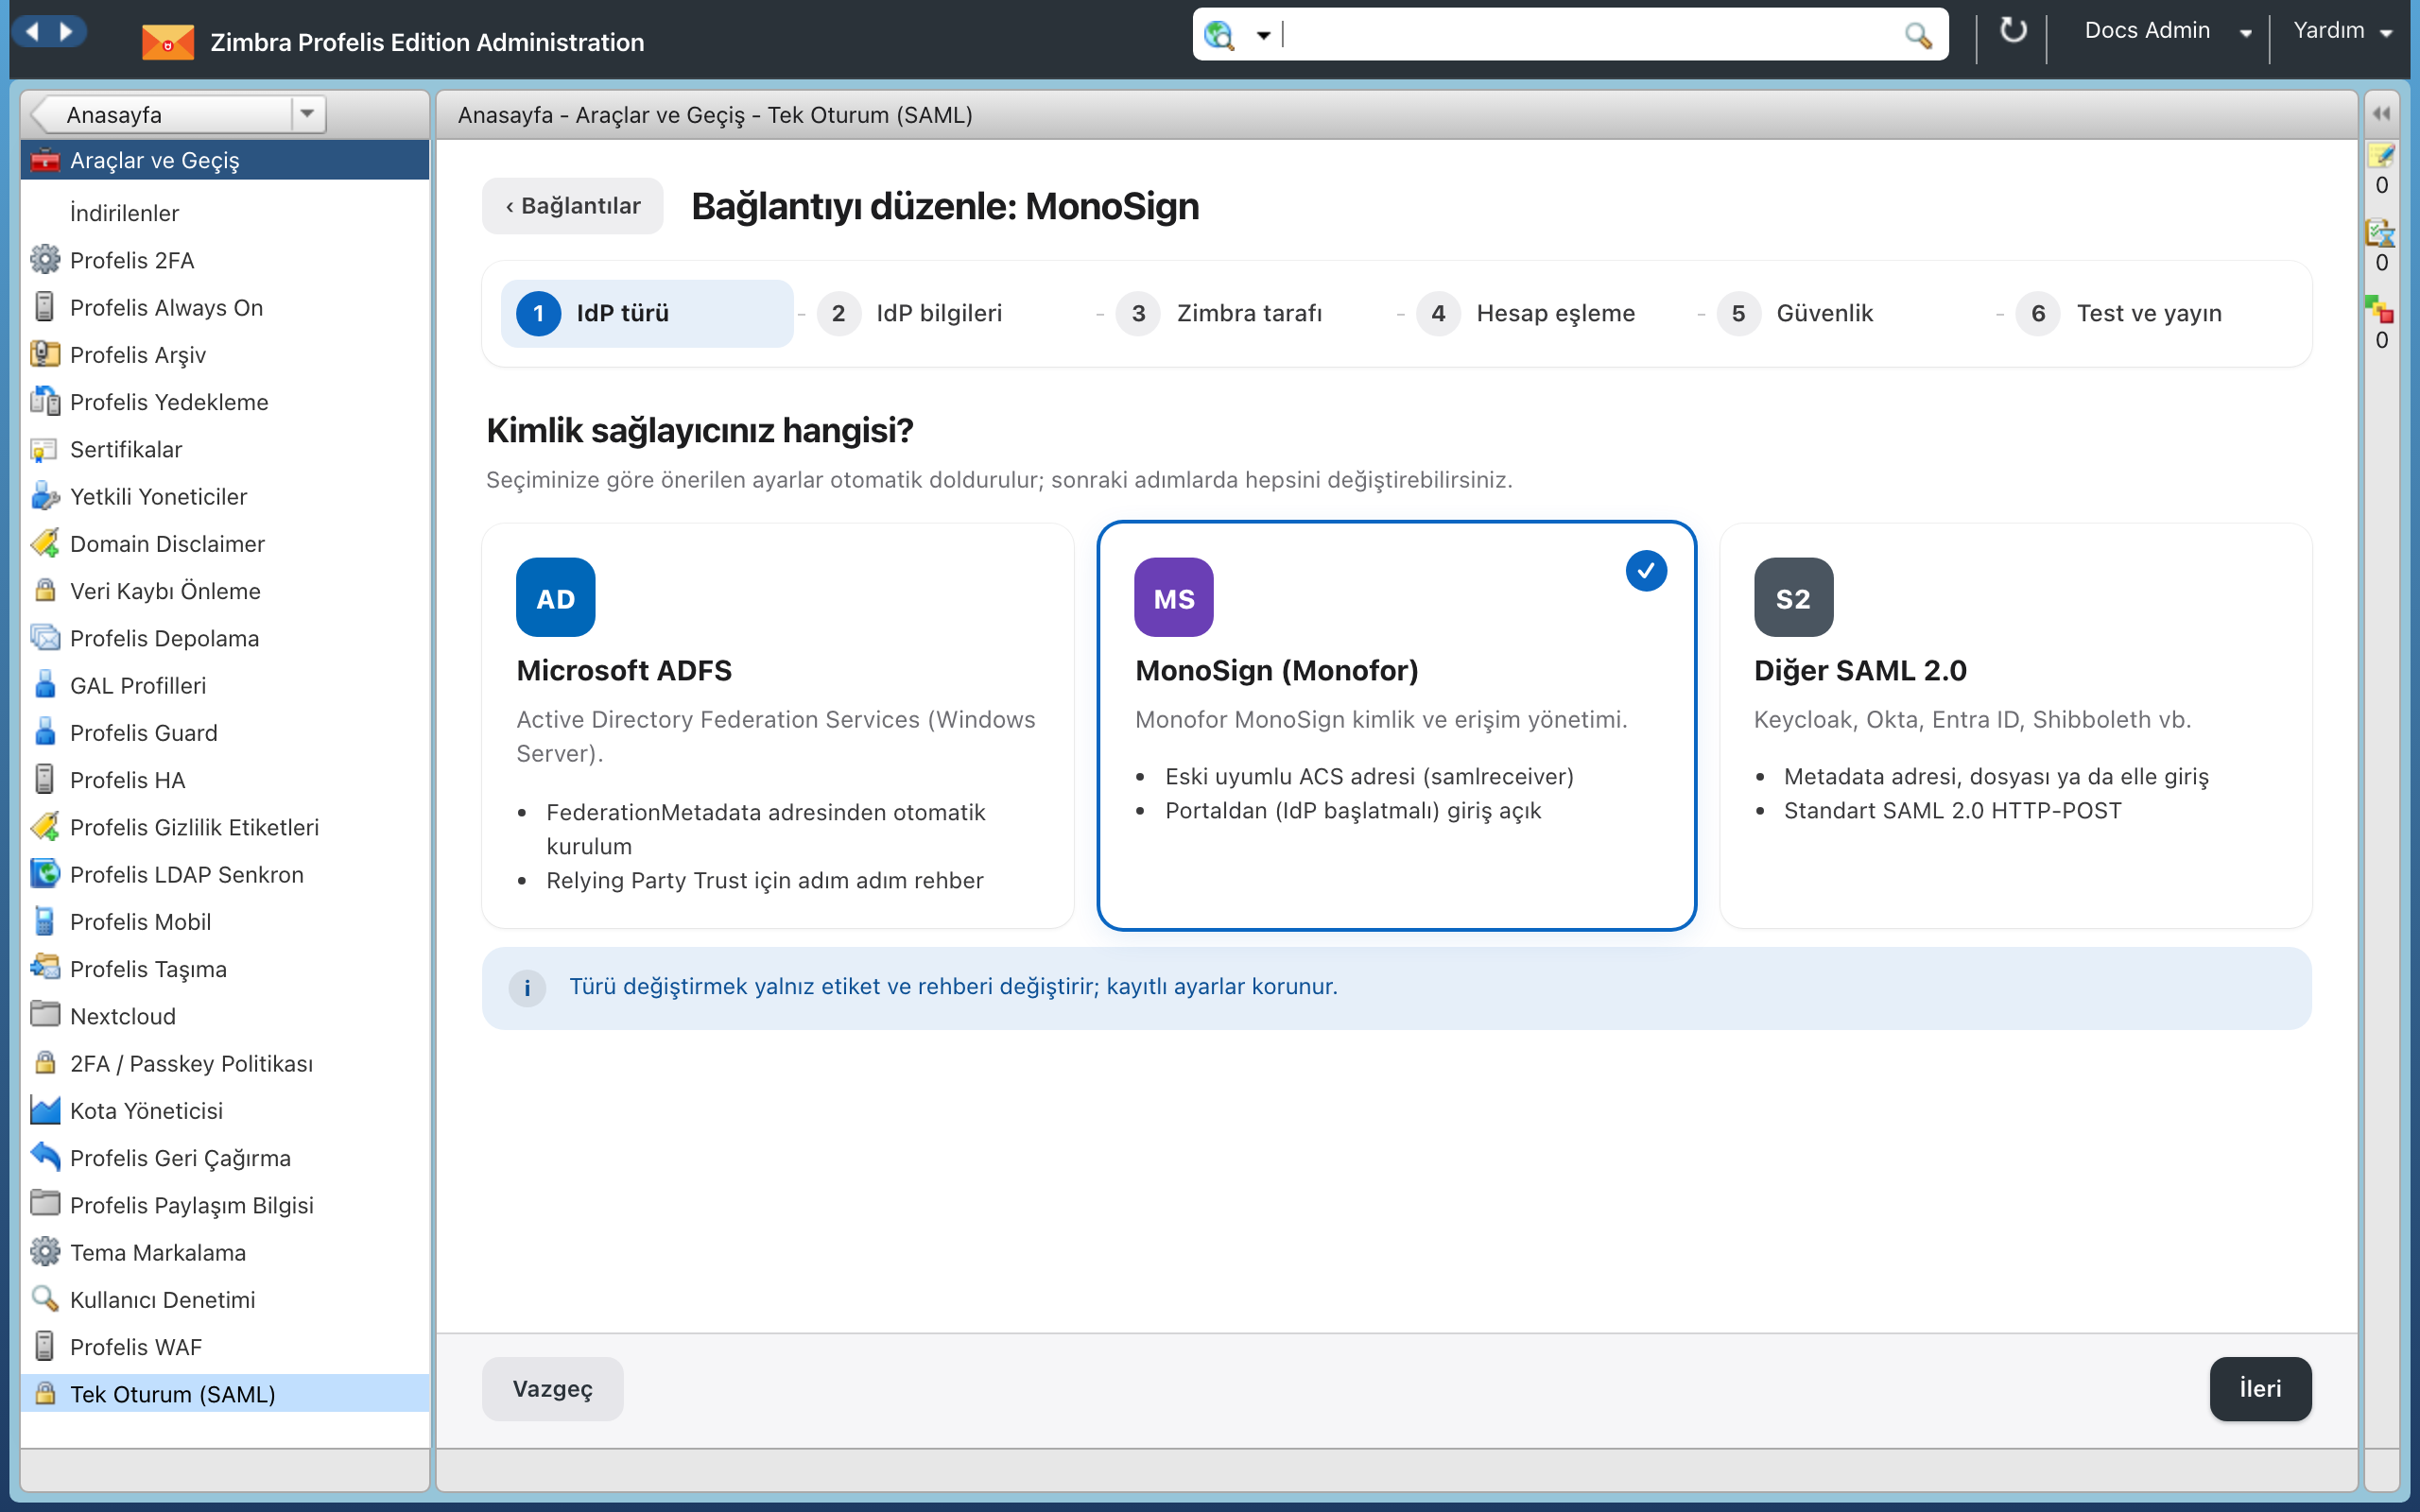
Task: Go forward with the right navigation arrow
Action: point(66,31)
